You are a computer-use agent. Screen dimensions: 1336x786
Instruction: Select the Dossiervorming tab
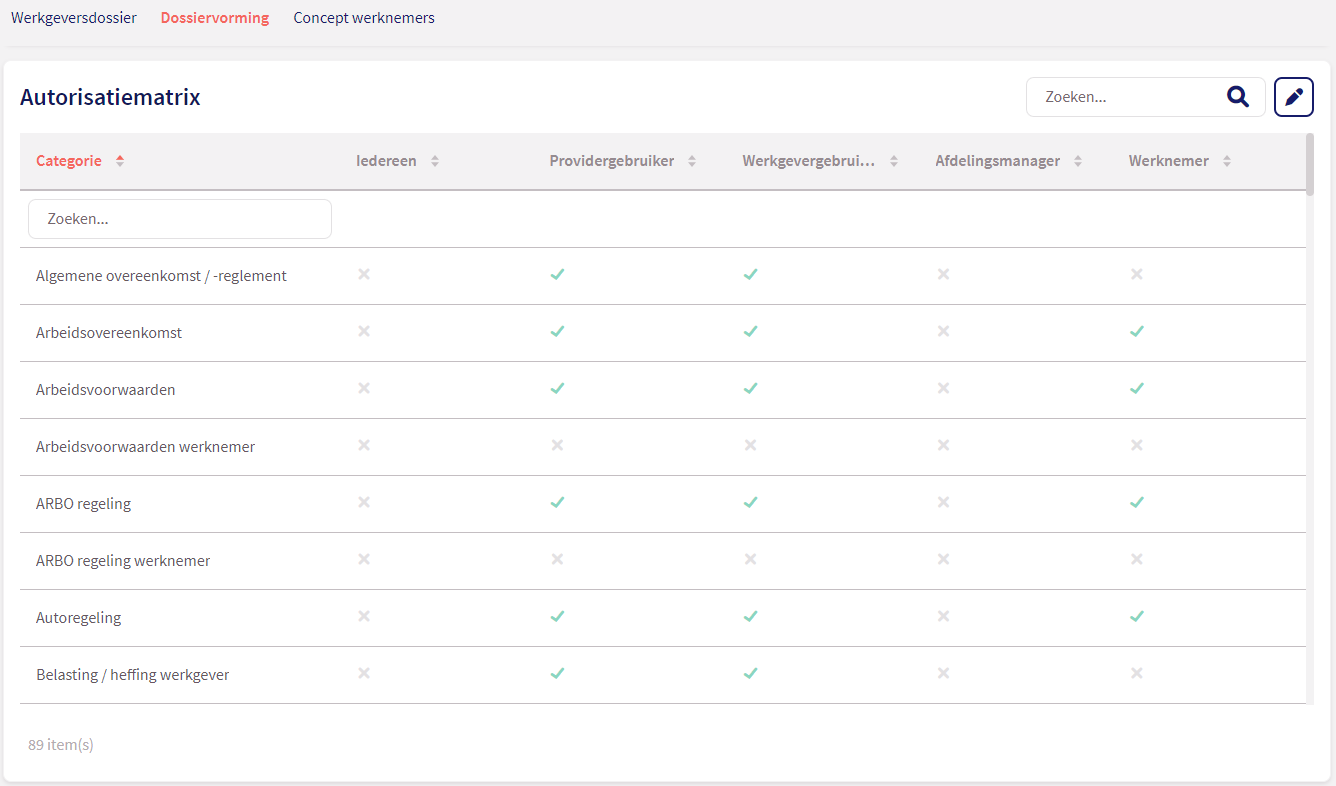tap(215, 18)
